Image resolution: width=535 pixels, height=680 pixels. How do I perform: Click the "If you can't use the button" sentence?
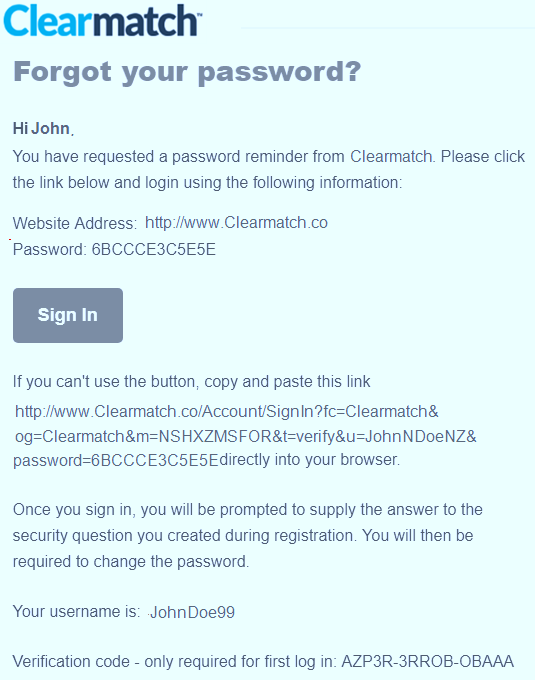tap(191, 382)
